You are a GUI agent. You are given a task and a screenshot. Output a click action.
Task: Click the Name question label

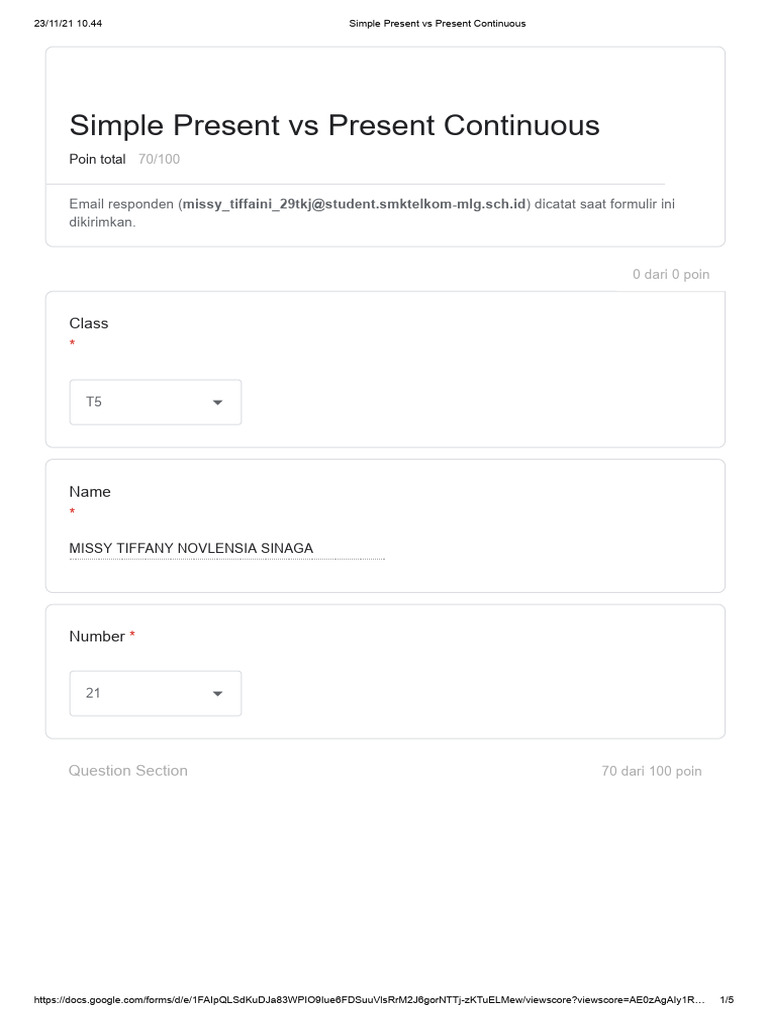pyautogui.click(x=90, y=492)
